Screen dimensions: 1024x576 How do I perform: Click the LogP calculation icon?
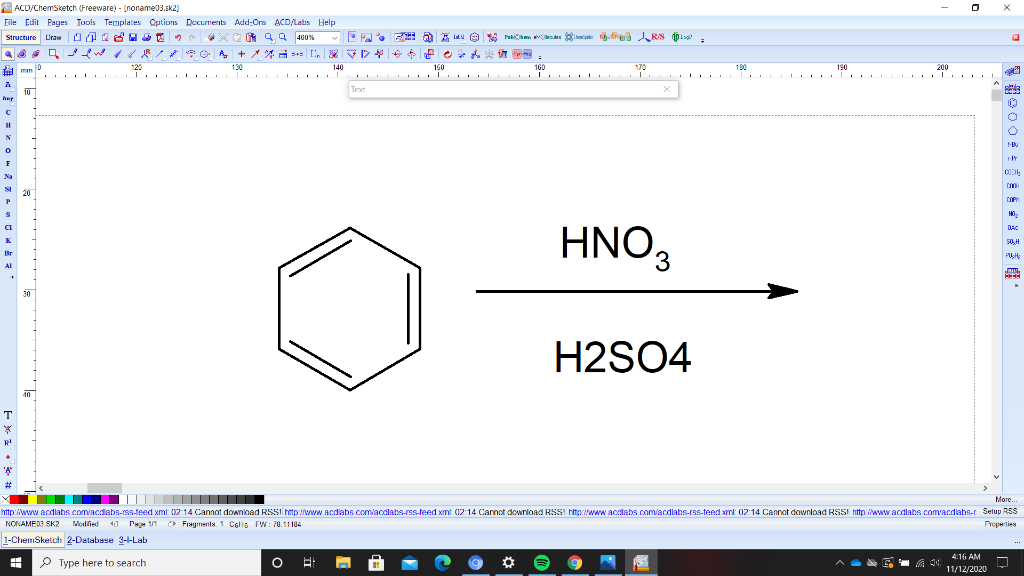pos(681,38)
